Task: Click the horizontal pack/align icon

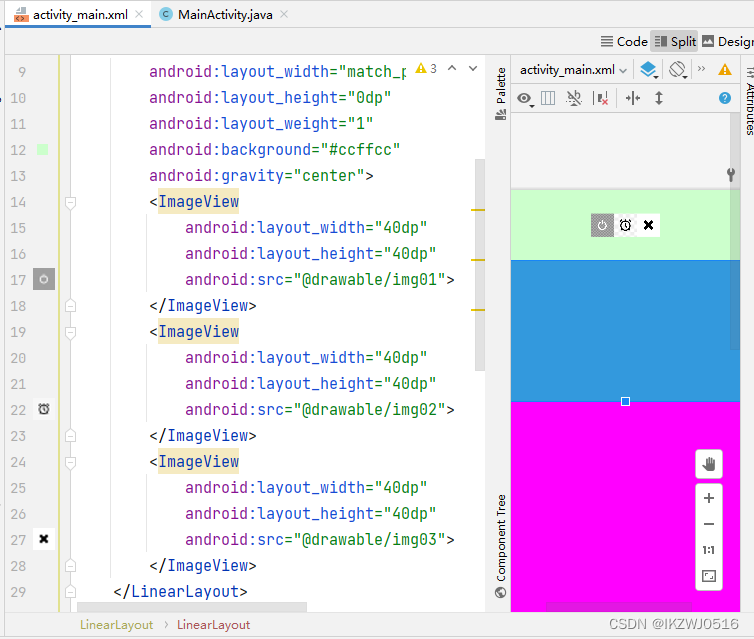Action: pos(633,99)
